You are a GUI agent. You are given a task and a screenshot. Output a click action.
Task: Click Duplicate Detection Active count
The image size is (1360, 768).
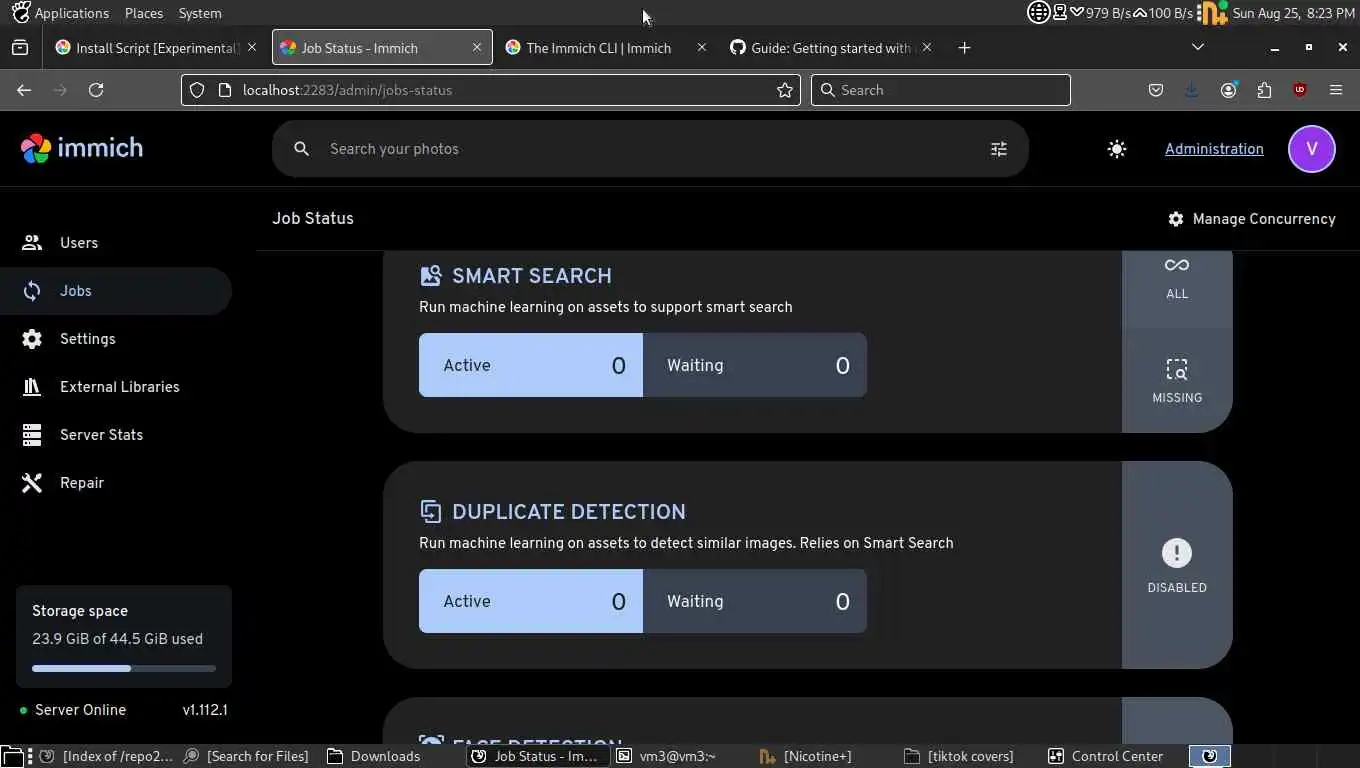click(531, 601)
